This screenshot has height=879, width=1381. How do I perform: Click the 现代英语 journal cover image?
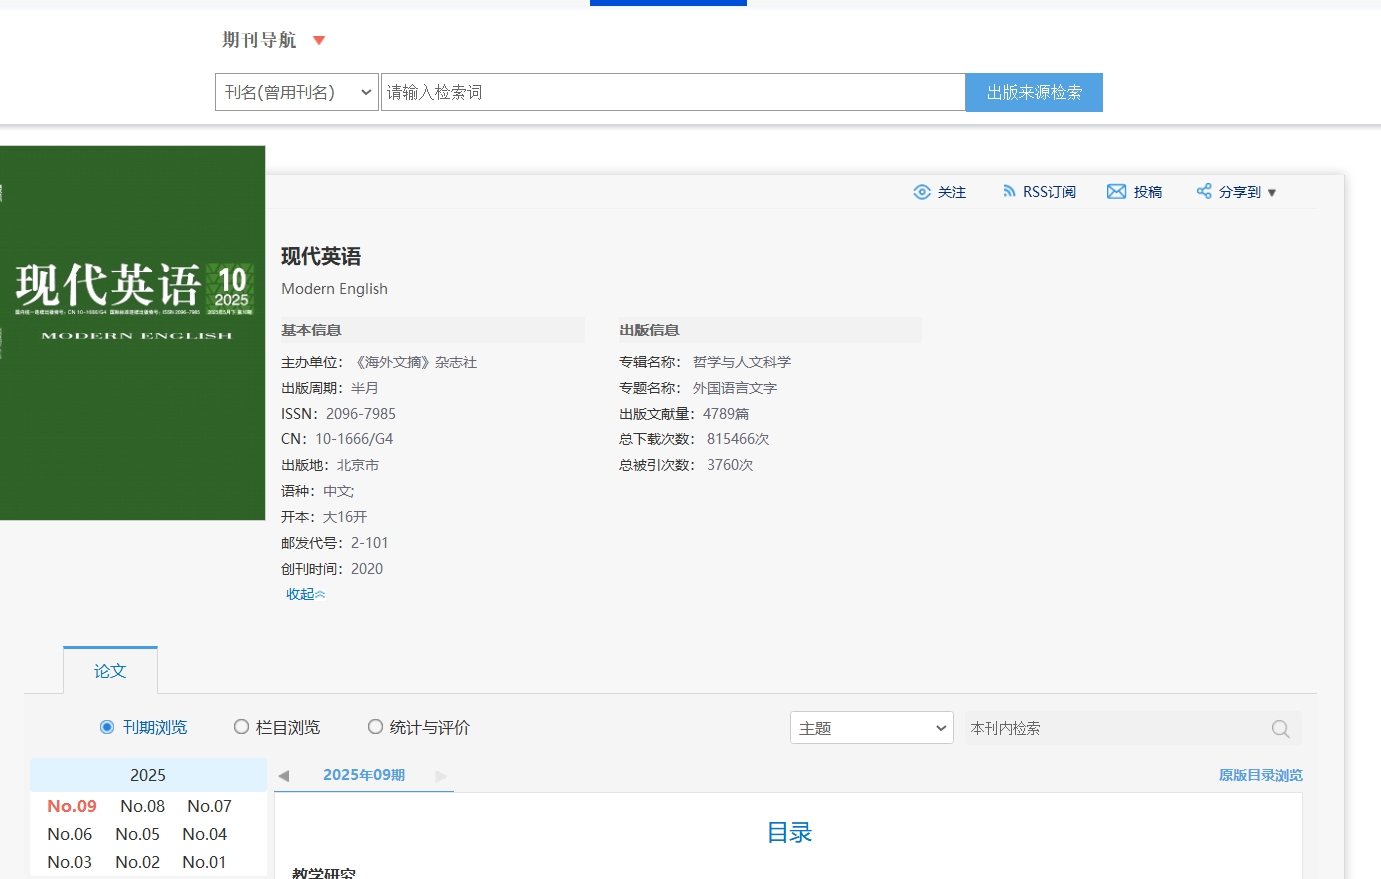132,333
